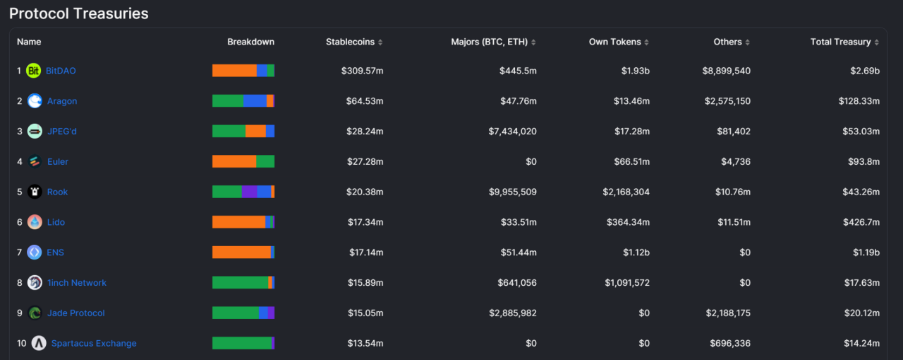Click the JPEG'd logo icon
The width and height of the screenshot is (903, 360).
pyautogui.click(x=35, y=131)
